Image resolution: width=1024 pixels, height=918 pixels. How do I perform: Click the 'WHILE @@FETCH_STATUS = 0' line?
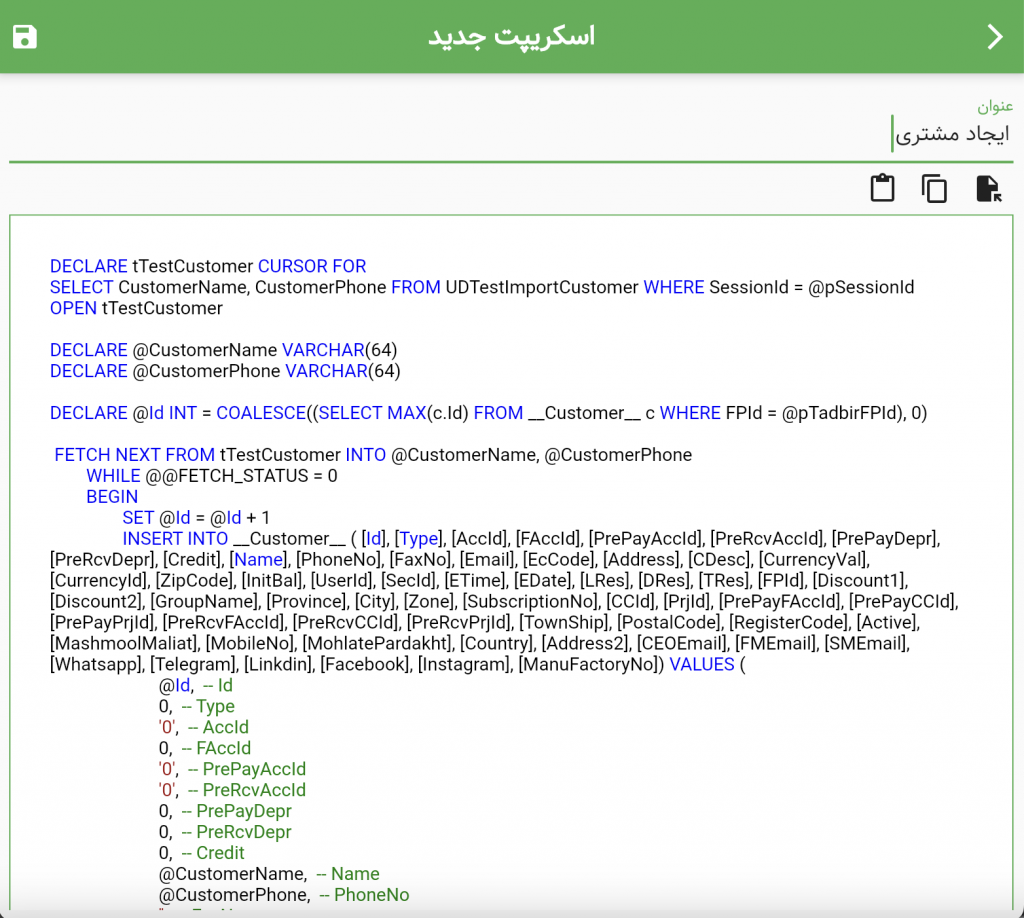tap(212, 476)
